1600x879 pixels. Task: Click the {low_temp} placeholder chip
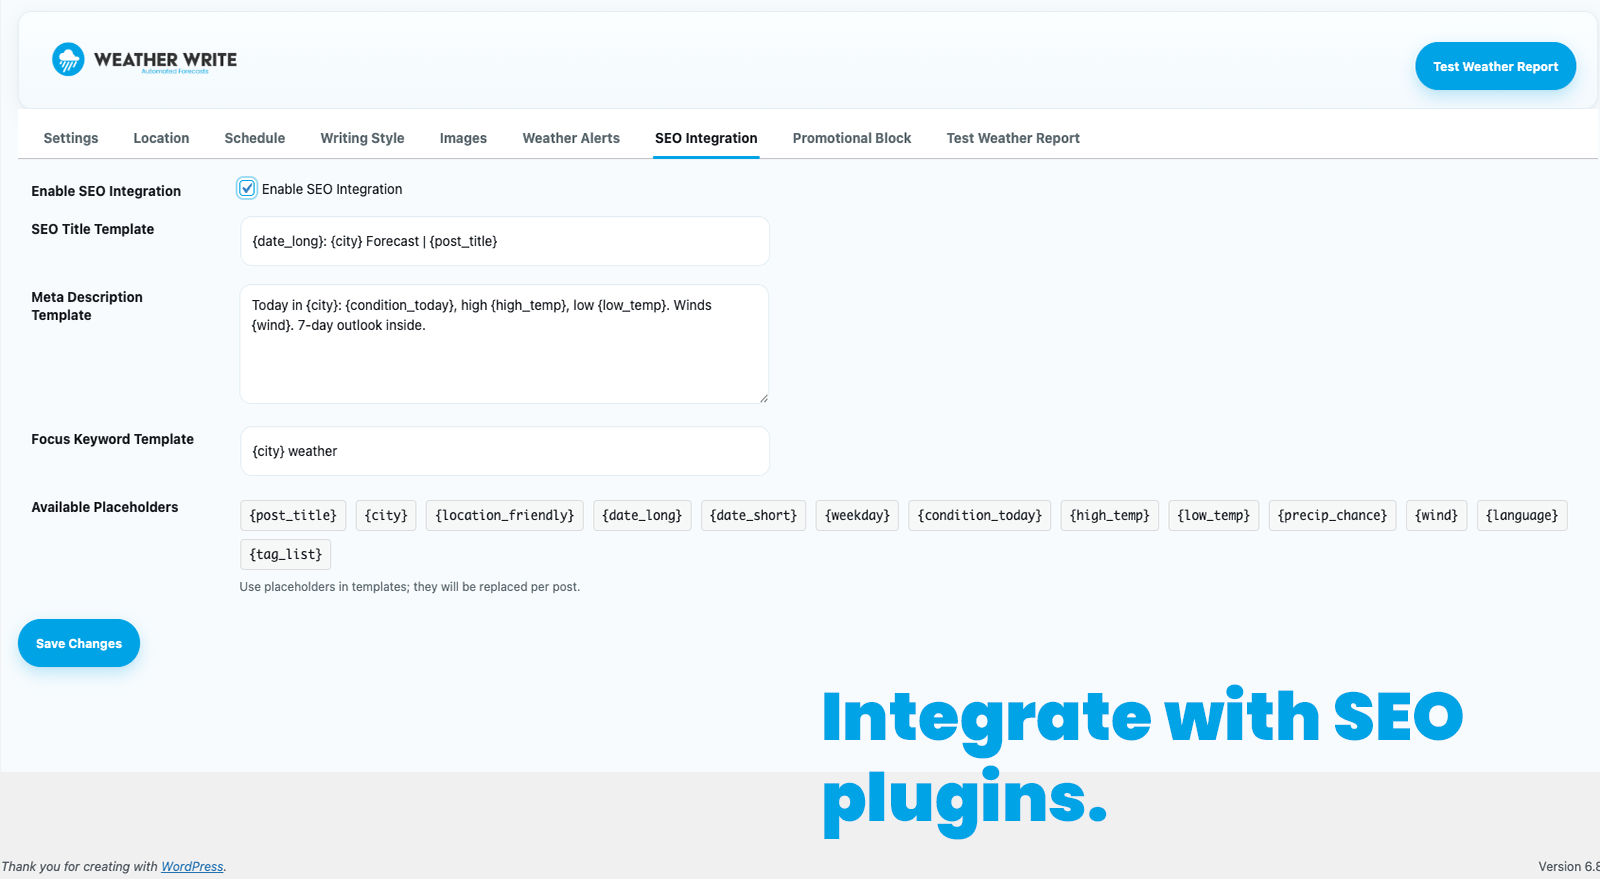1213,515
